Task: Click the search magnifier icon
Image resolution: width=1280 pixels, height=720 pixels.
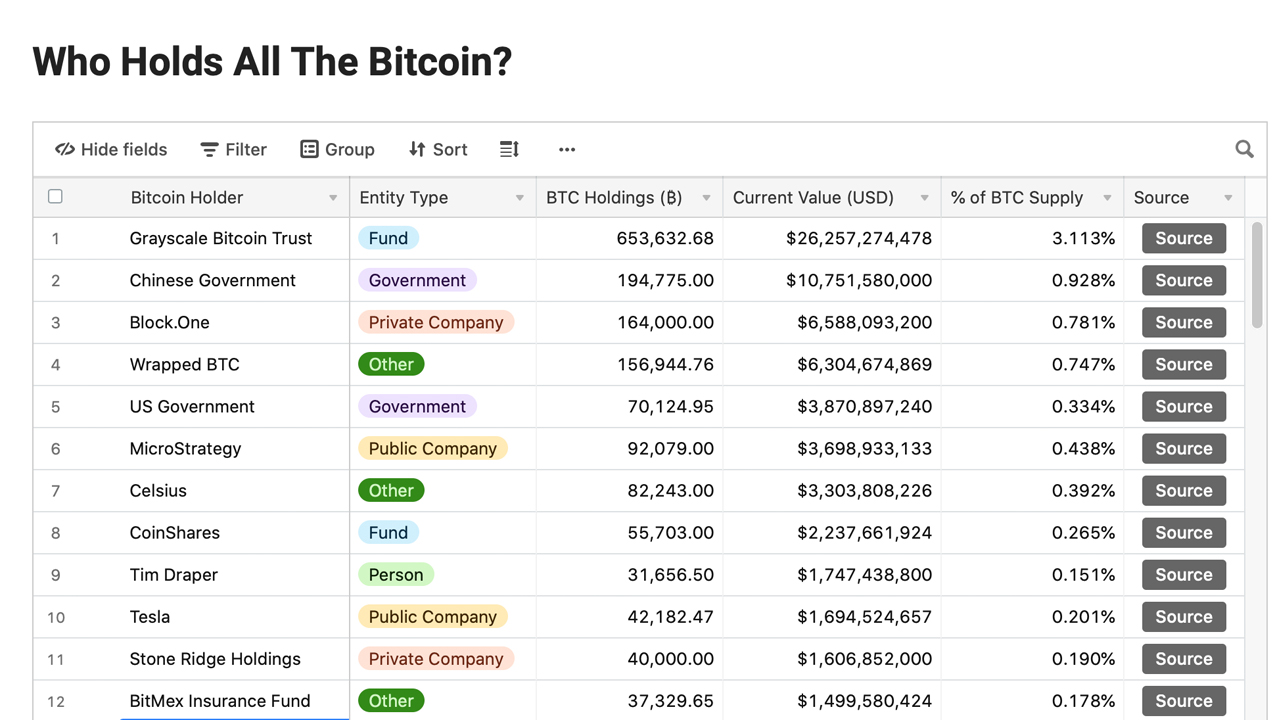Action: (1244, 149)
